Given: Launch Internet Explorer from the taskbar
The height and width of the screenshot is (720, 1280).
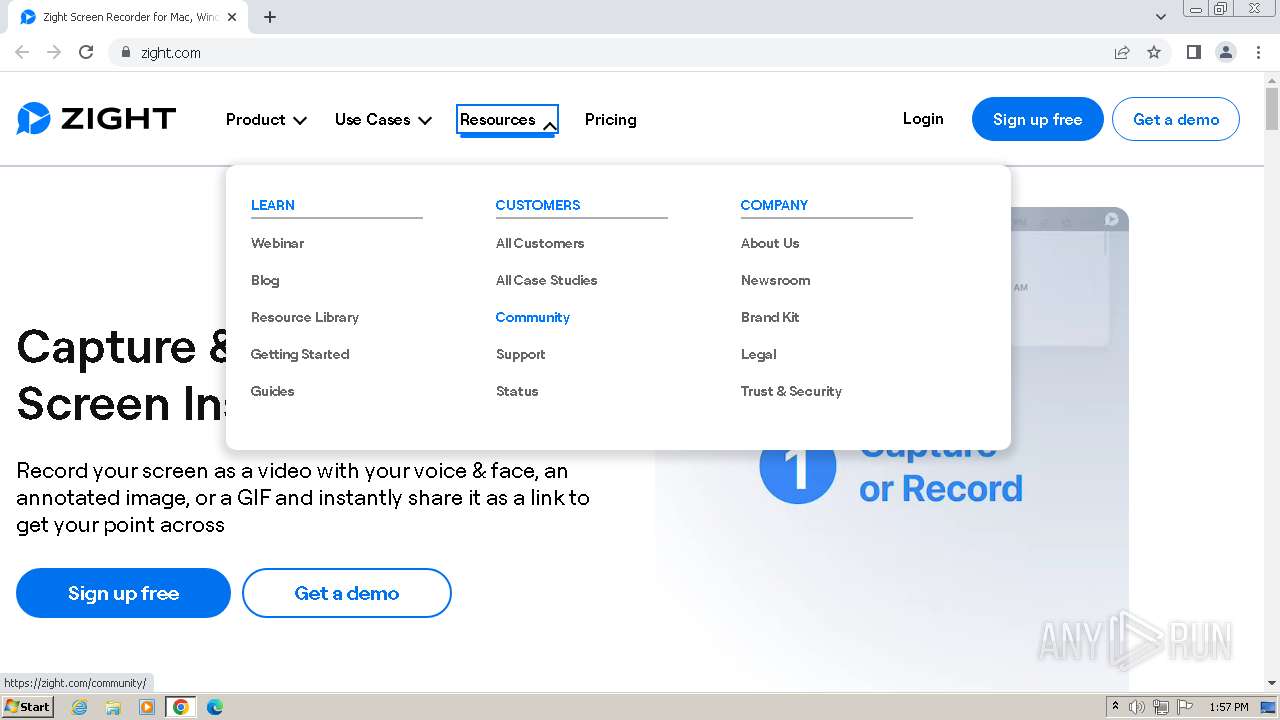Looking at the screenshot, I should click(79, 707).
